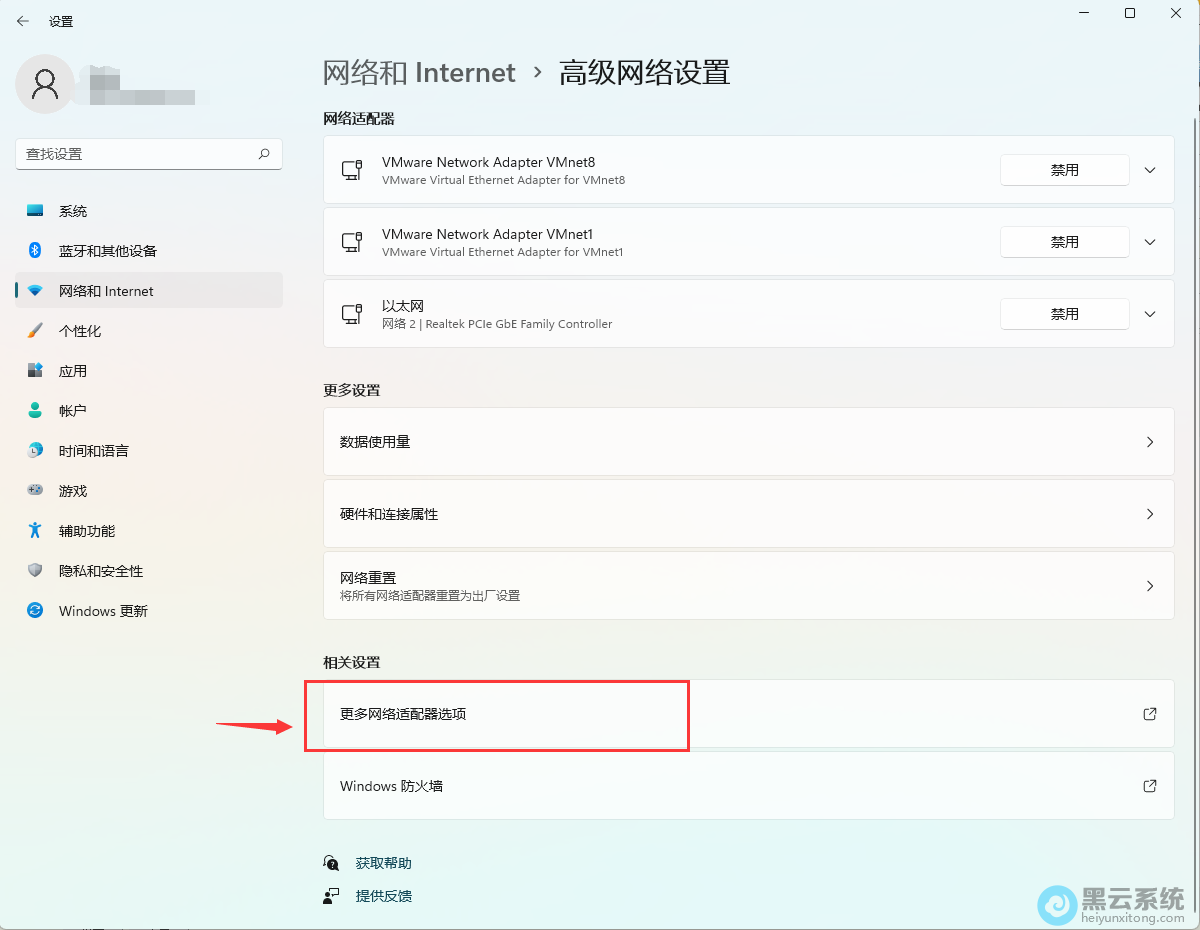
Task: Click the 查找设置 search box
Action: (x=148, y=154)
